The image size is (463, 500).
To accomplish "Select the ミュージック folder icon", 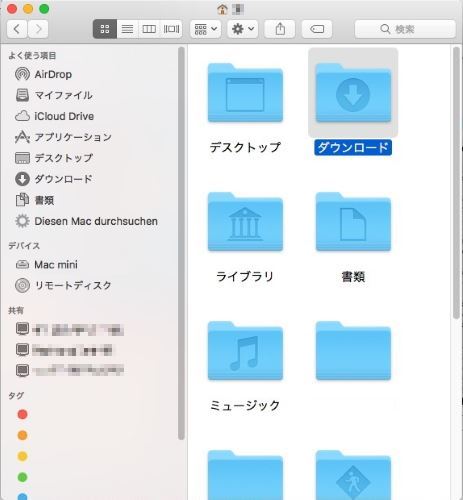I will click(x=245, y=351).
